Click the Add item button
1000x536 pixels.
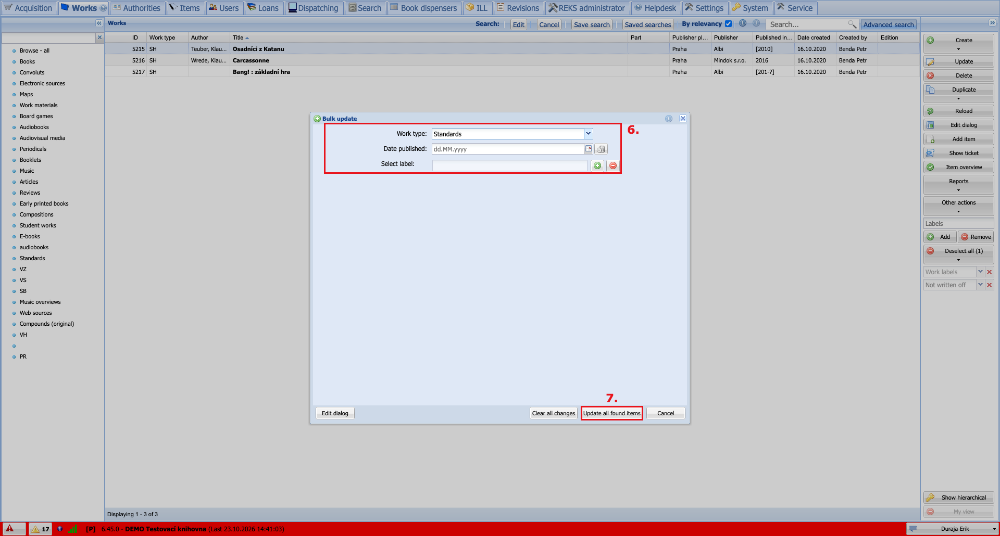(x=958, y=139)
